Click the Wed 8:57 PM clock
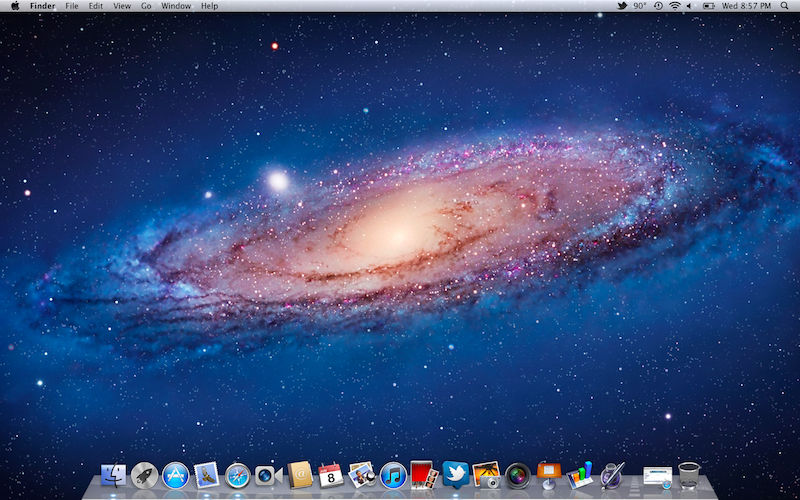This screenshot has height=500, width=800. click(x=746, y=6)
